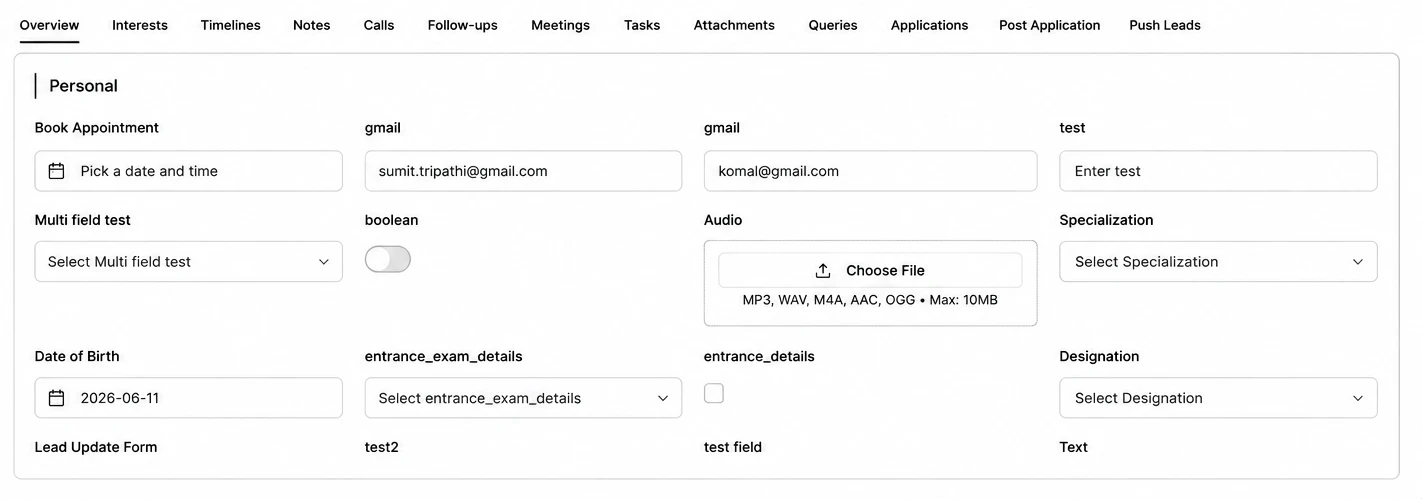The width and height of the screenshot is (1422, 499).
Task: Click calendar icon in Book Appointment field
Action: point(57,171)
